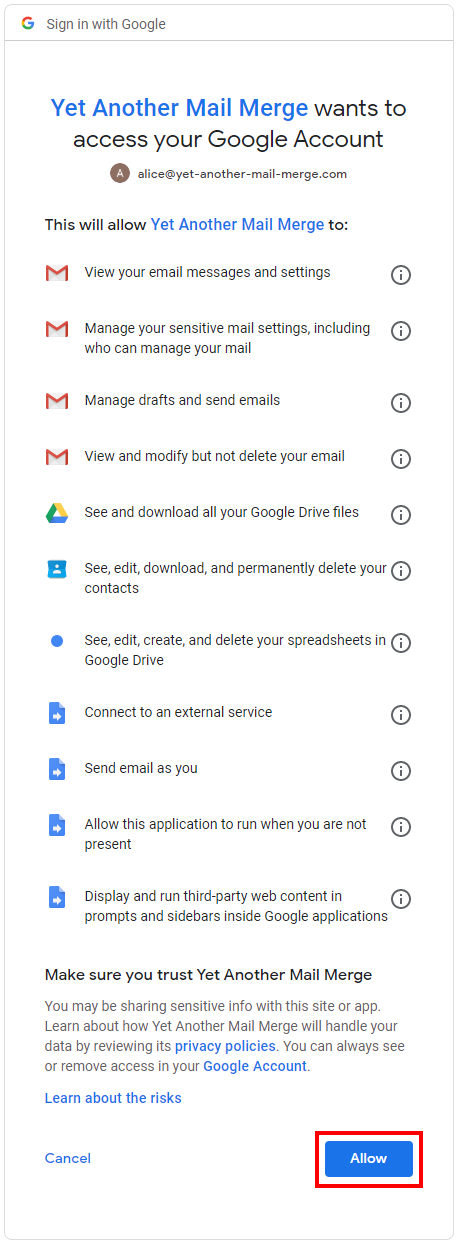Open info for third-party web content permission
The image size is (458, 1244).
click(x=401, y=899)
